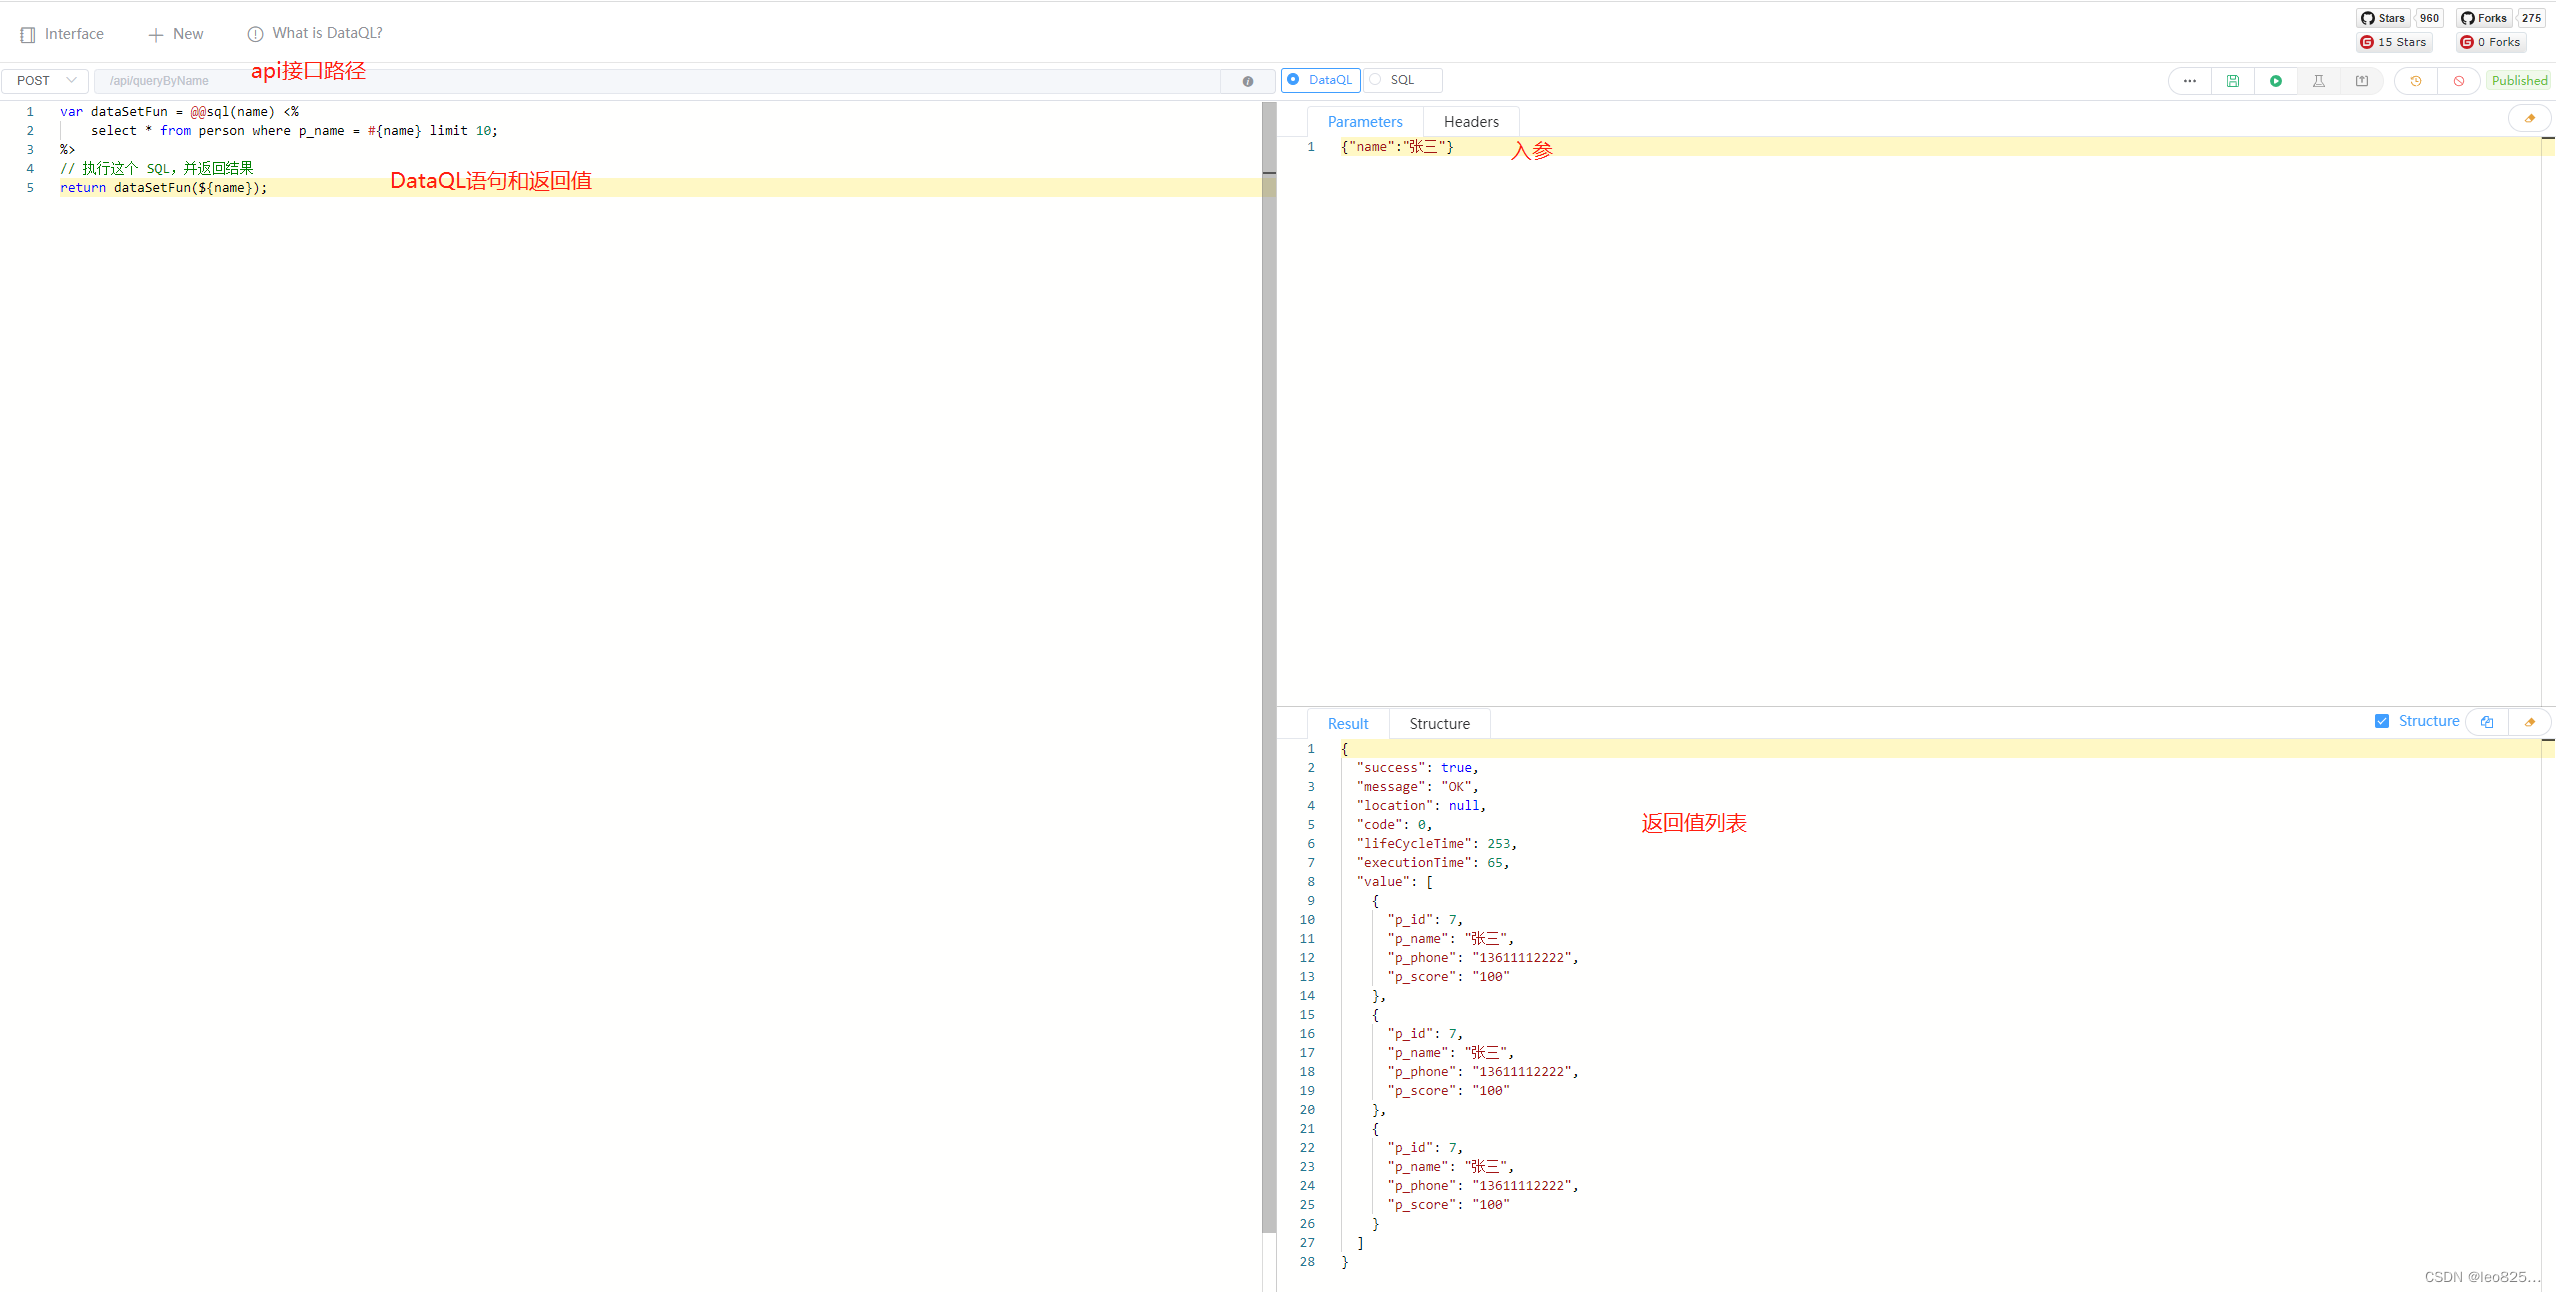Open GitHub Forks badge
This screenshot has height=1292, width=2556.
click(x=2484, y=18)
